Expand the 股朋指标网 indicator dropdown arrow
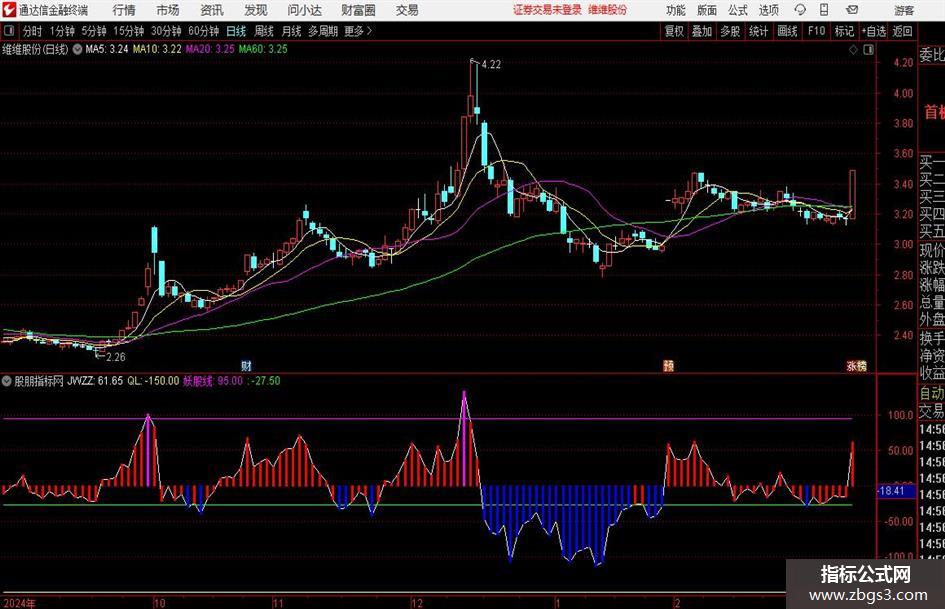Screen dimensions: 945x609 coord(7,381)
